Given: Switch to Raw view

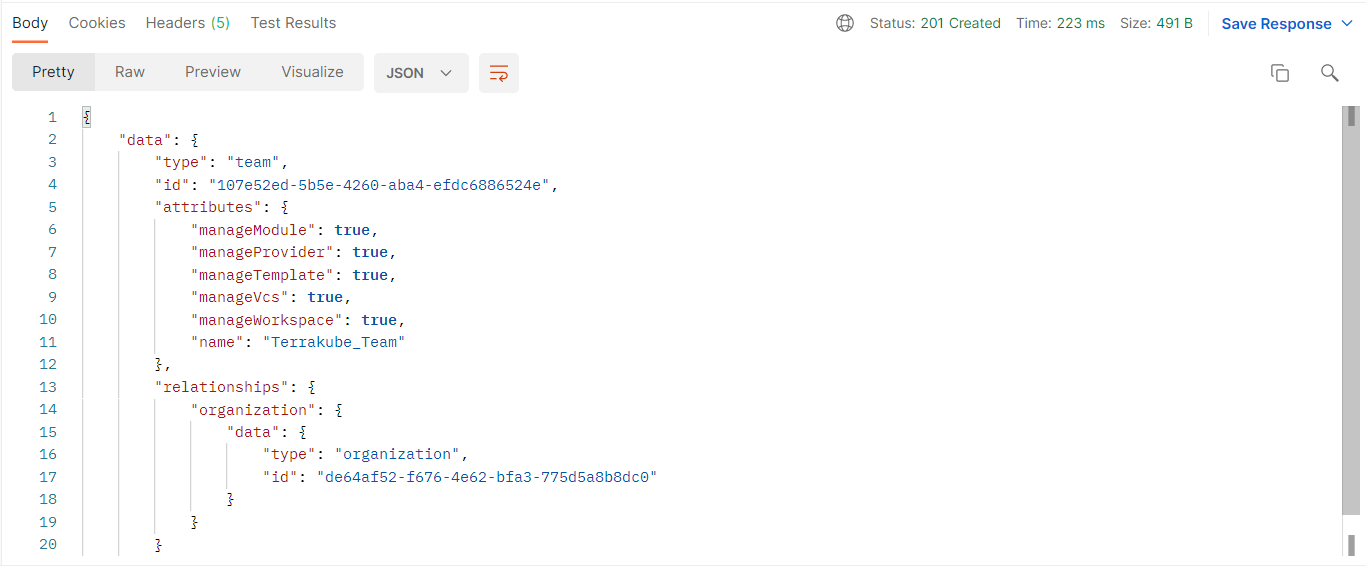Looking at the screenshot, I should [130, 72].
